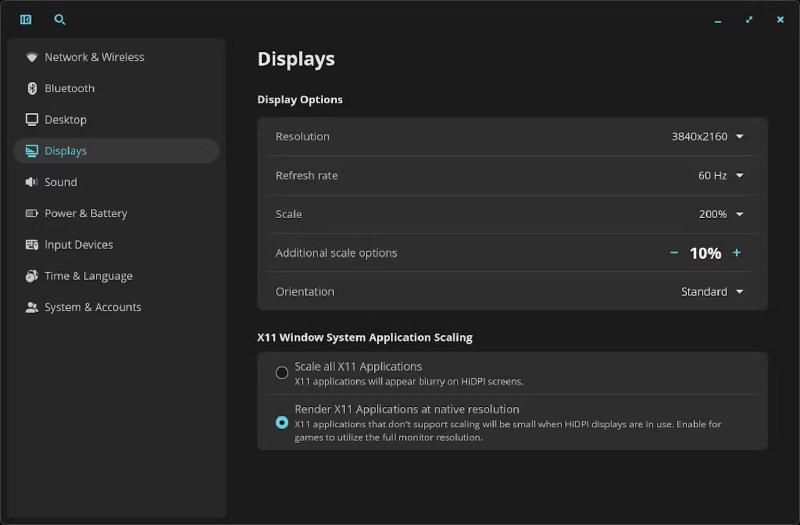Open the Resolution 3840x2160 dropdown
The width and height of the screenshot is (800, 525).
(x=707, y=136)
